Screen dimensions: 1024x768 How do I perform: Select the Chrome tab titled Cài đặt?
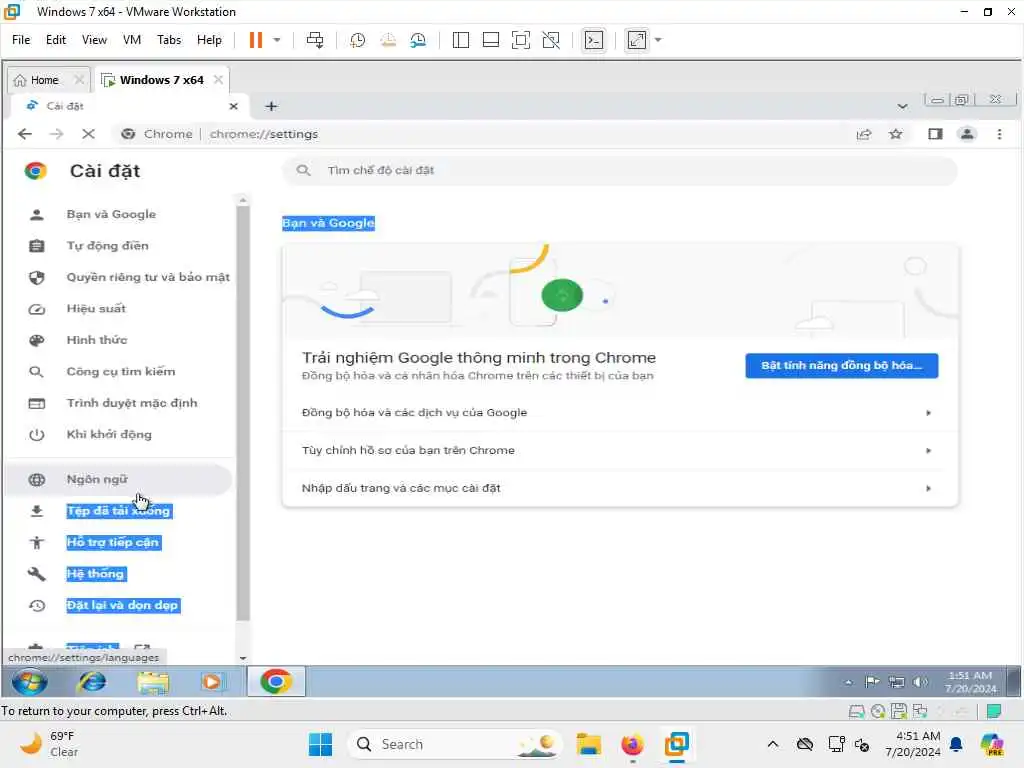124,106
